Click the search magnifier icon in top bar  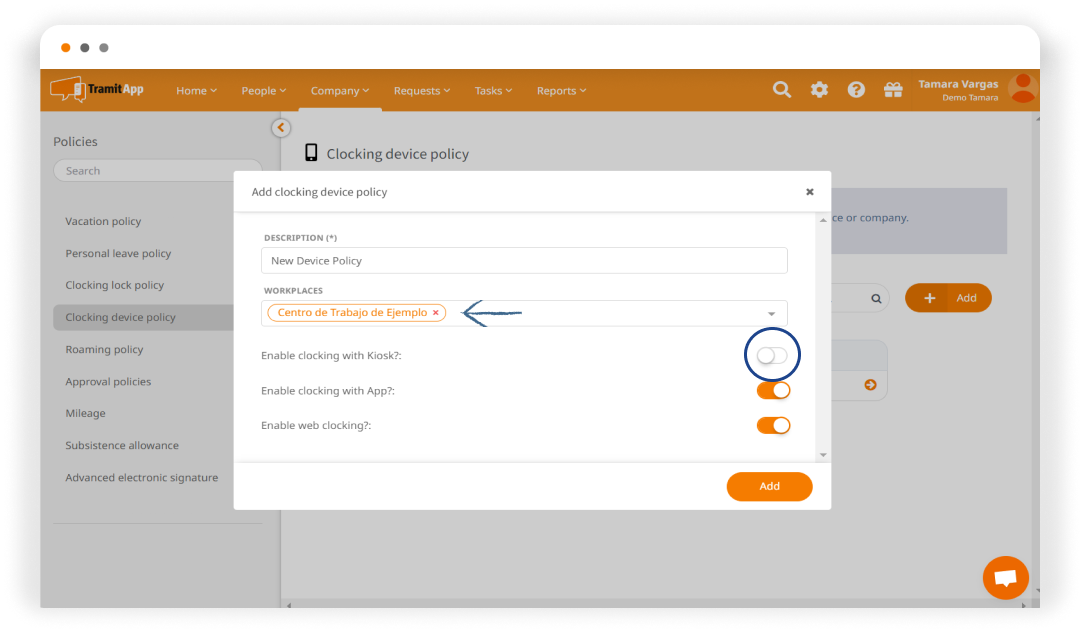pyautogui.click(x=782, y=90)
